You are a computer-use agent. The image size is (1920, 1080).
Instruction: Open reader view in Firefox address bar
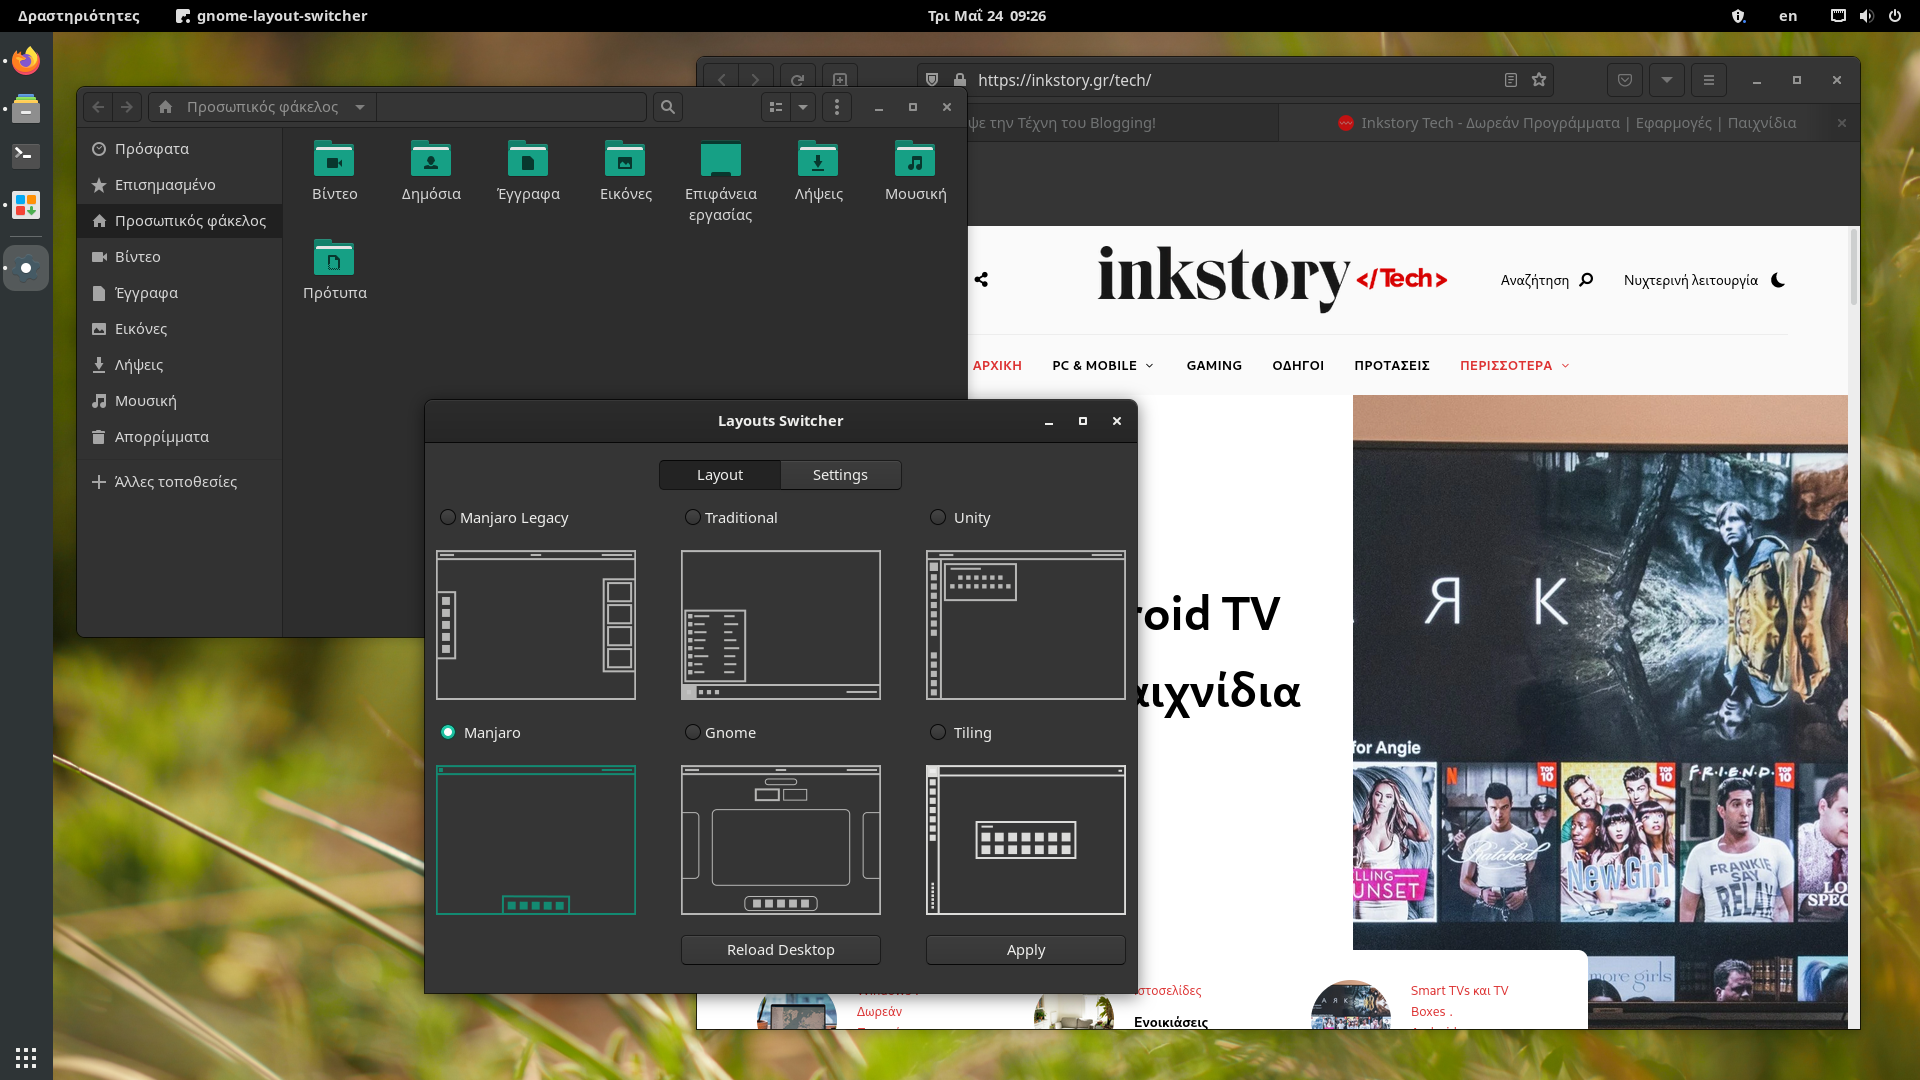pyautogui.click(x=1510, y=80)
